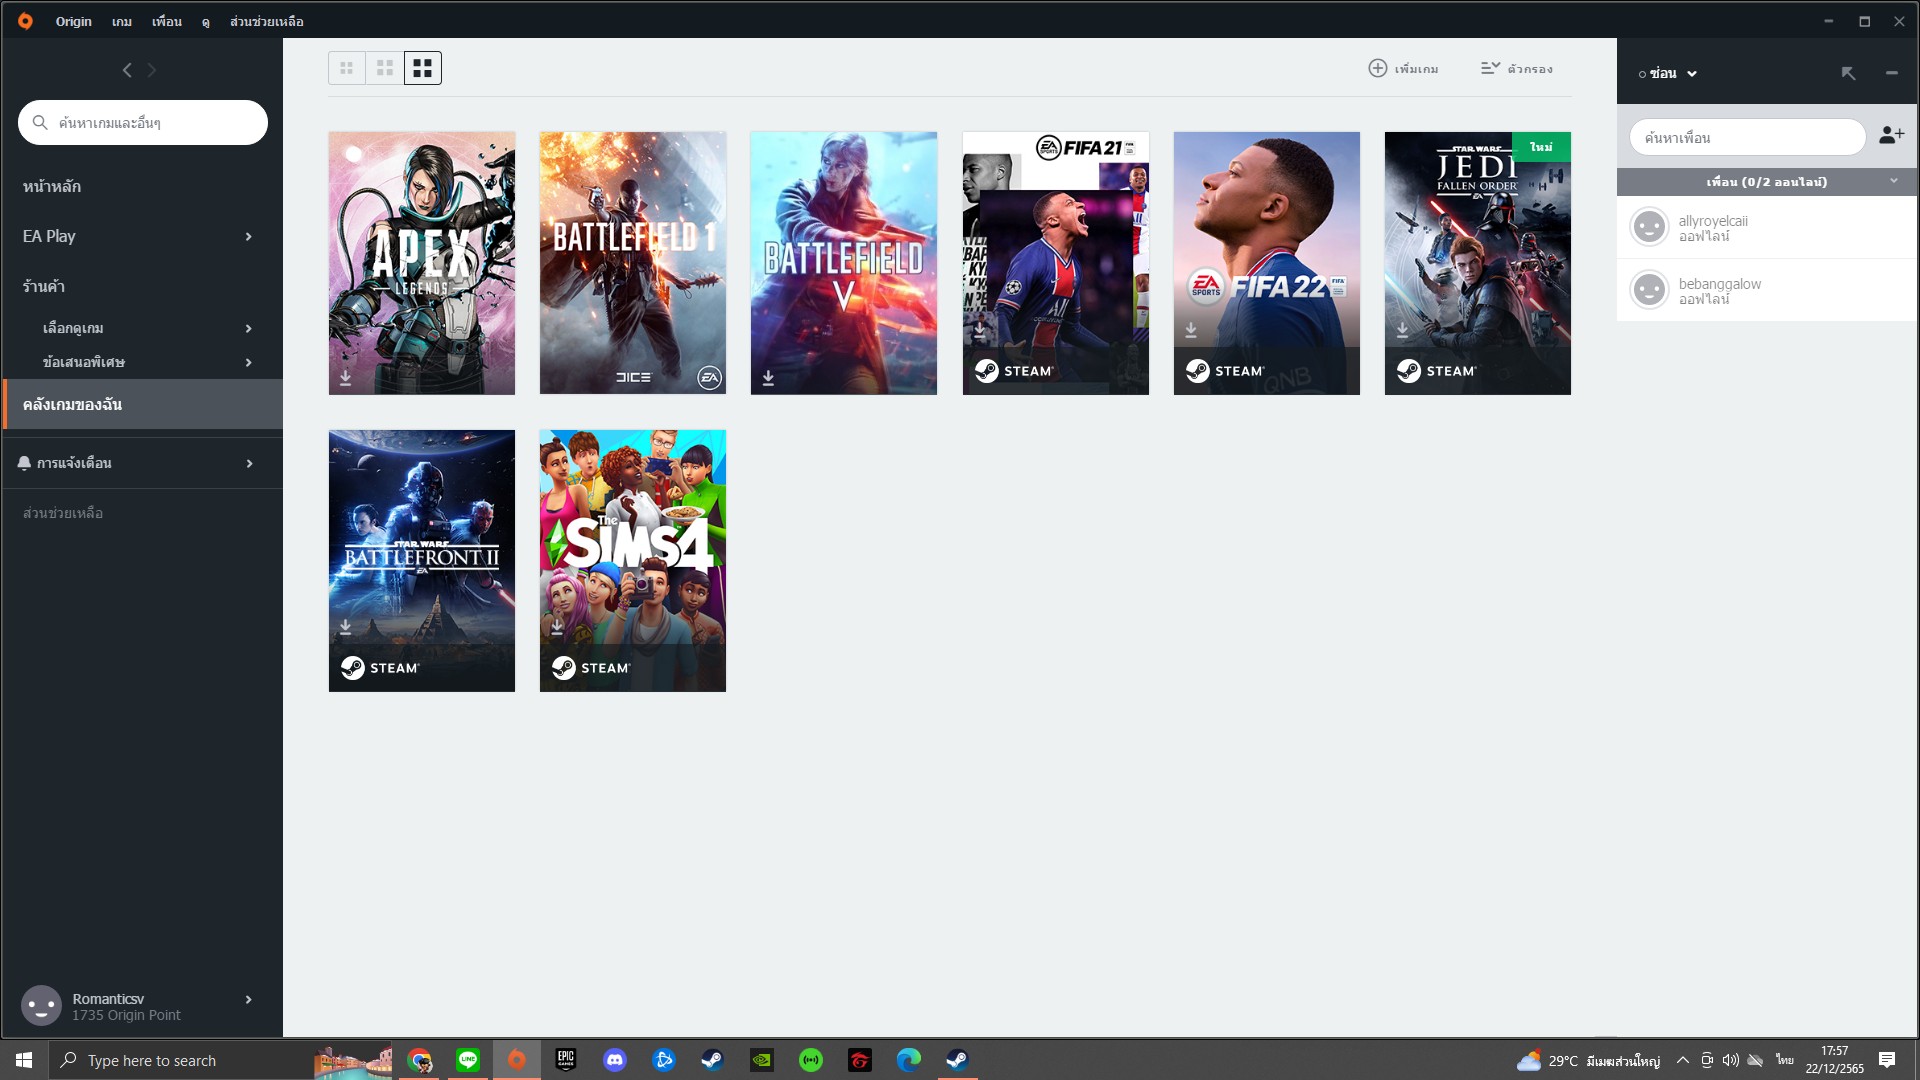The image size is (1920, 1080).
Task: Open the Windows Start menu
Action: 24,1060
